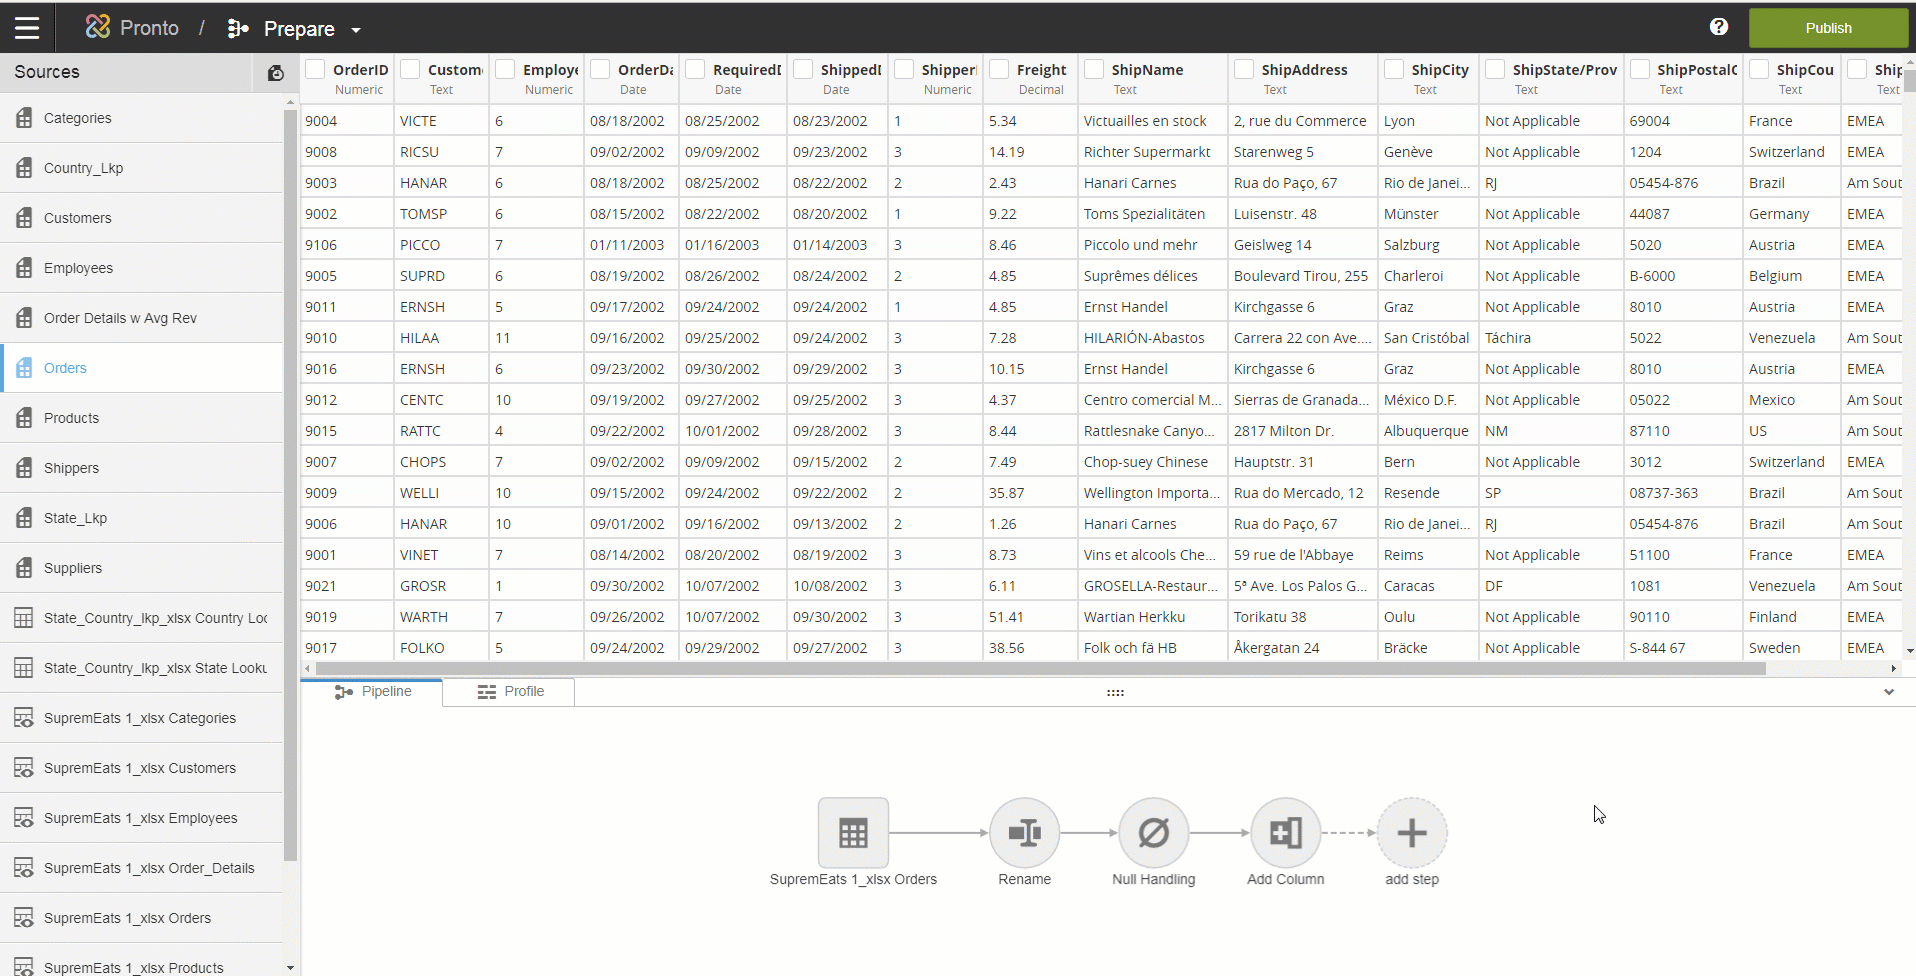Check the ShipperID column checkbox

[x=904, y=69]
